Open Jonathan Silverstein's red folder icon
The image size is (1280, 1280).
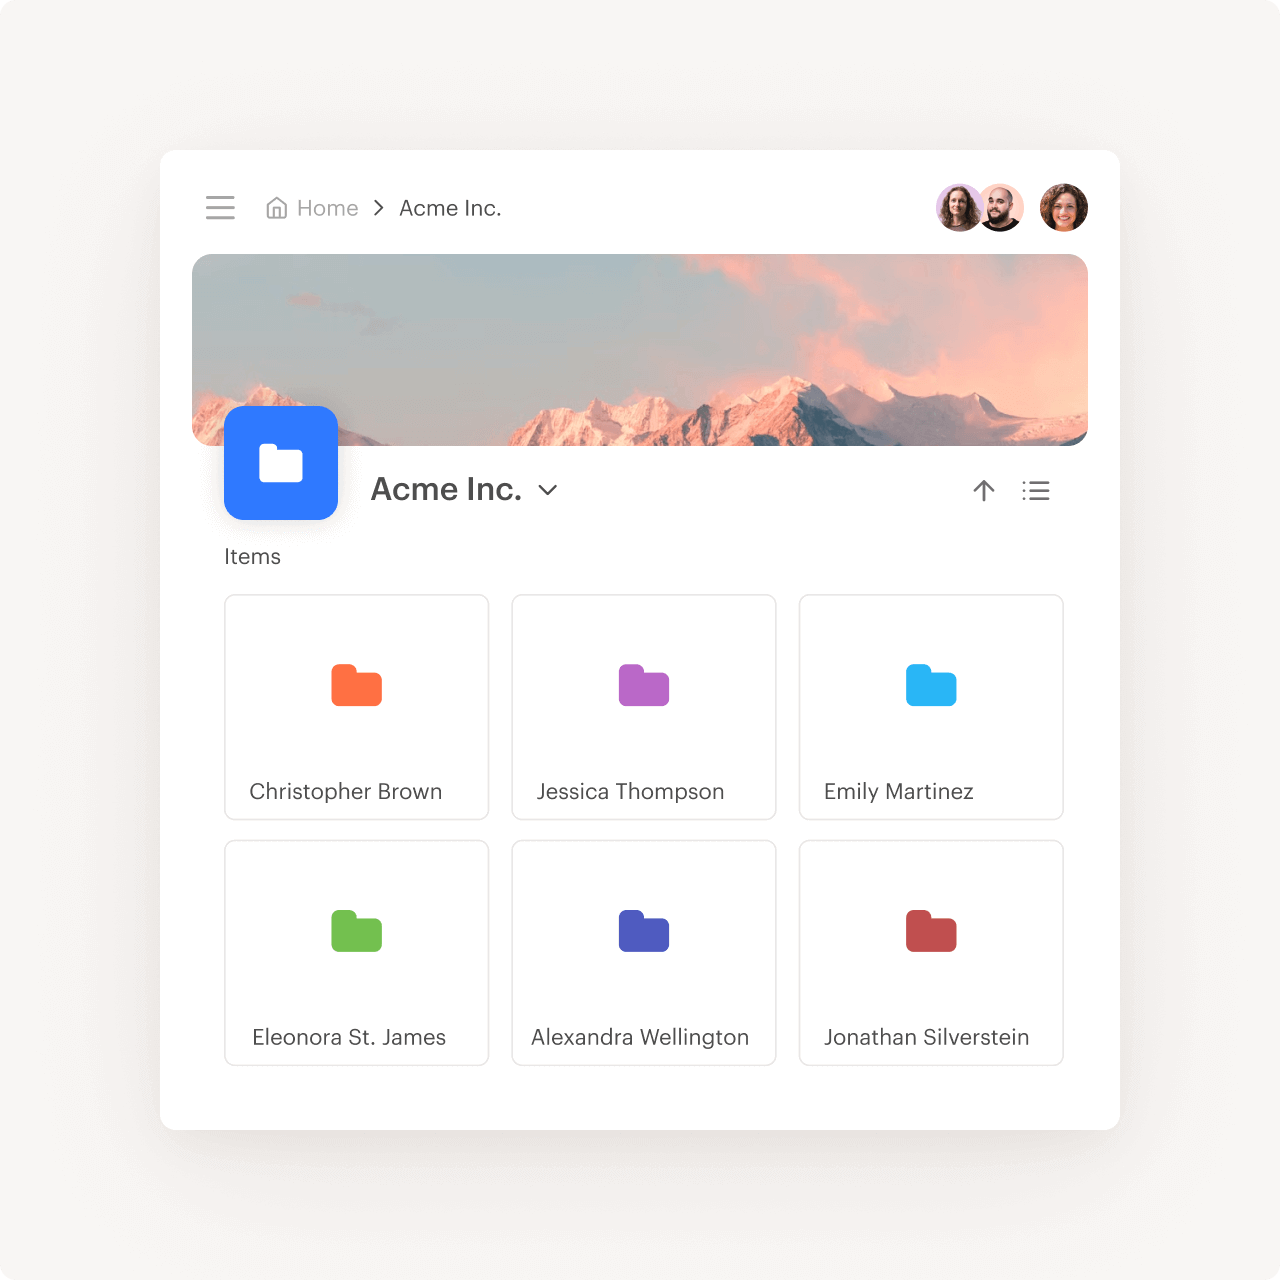point(930,931)
